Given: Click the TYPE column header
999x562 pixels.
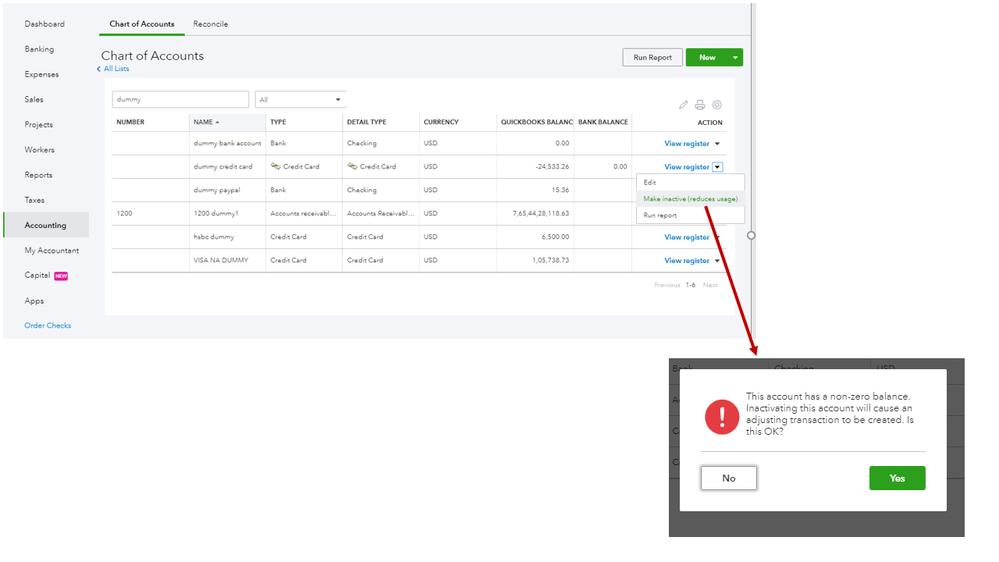Looking at the screenshot, I should click(x=278, y=122).
